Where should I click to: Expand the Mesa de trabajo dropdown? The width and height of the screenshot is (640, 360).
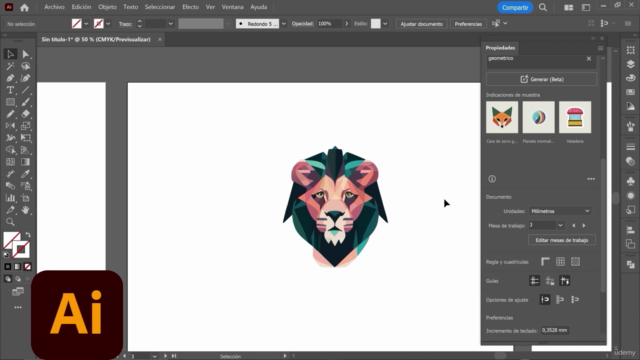[x=560, y=225]
